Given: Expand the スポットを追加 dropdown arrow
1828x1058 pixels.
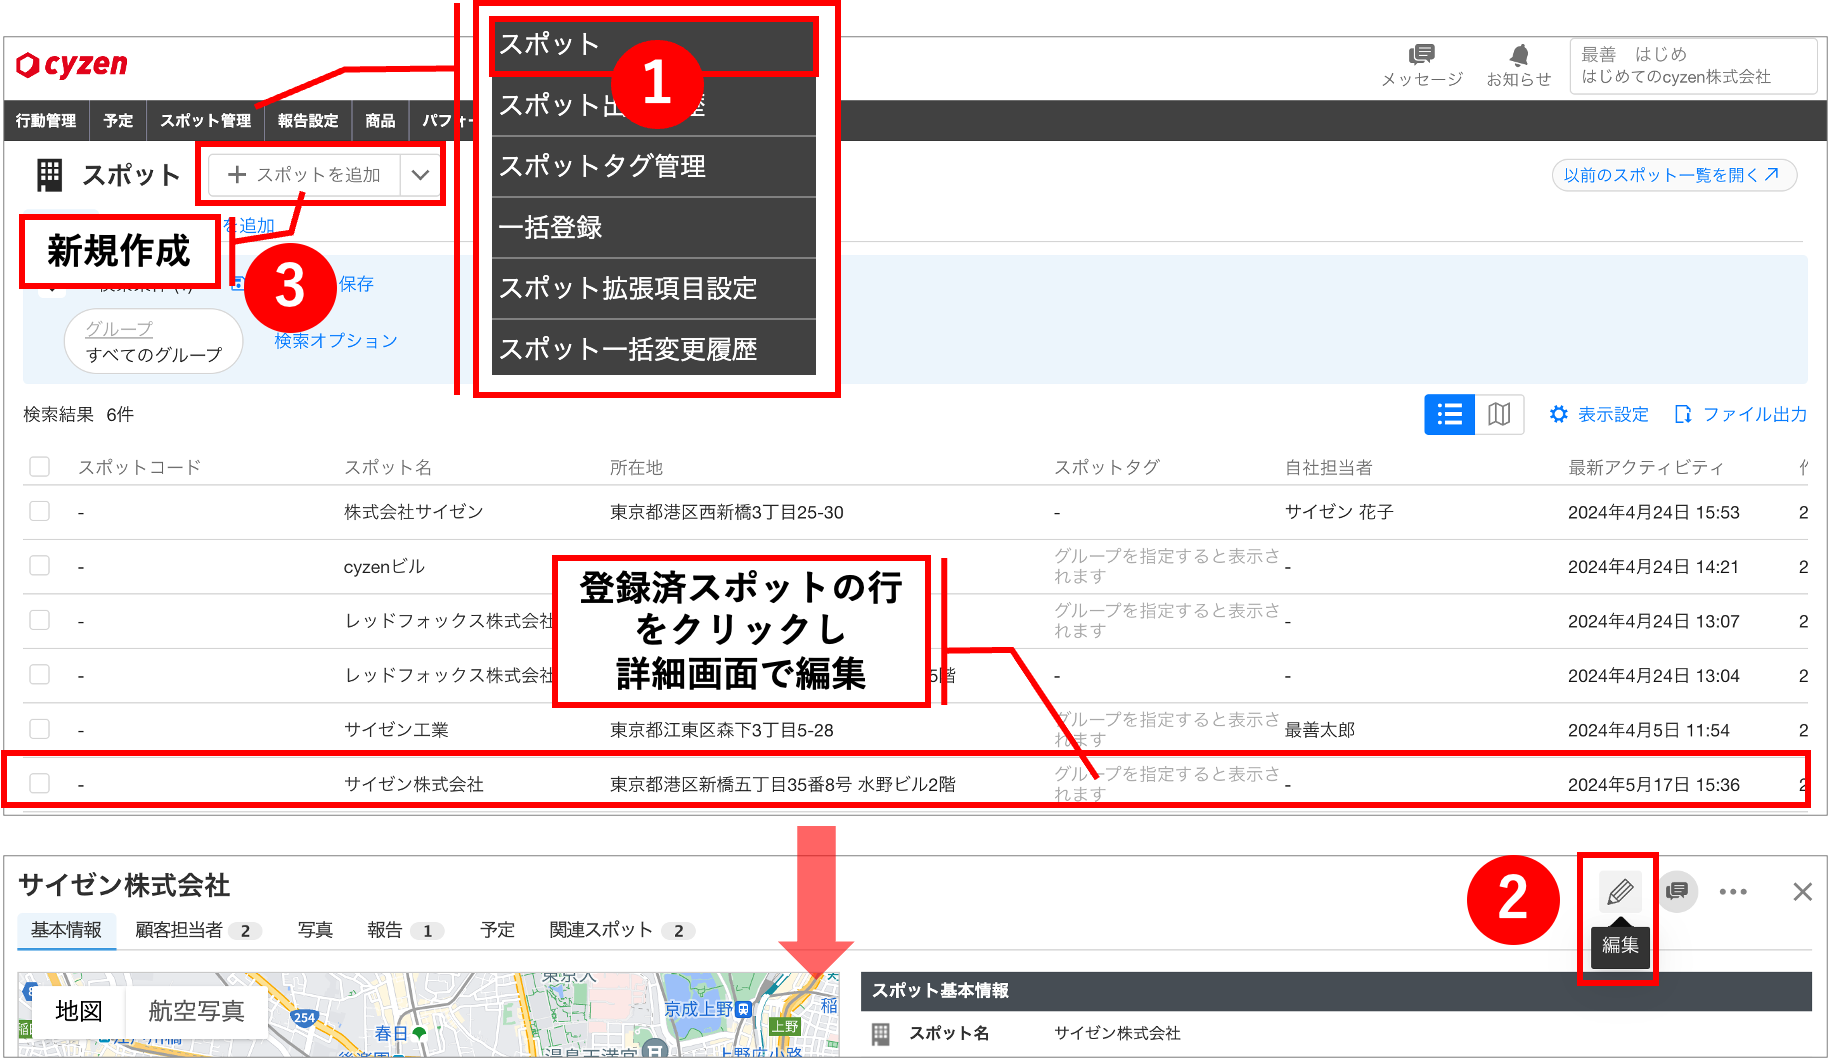Looking at the screenshot, I should (x=420, y=175).
